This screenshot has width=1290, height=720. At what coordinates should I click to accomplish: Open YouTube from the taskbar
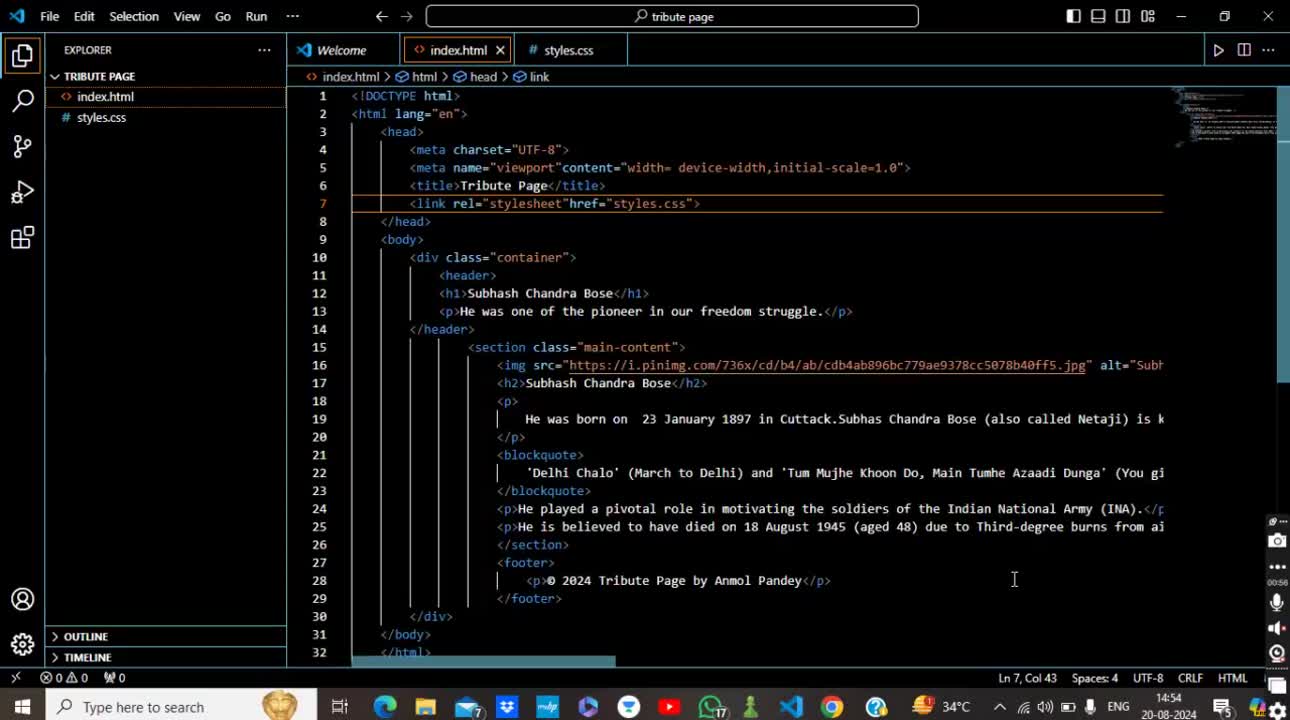(669, 707)
